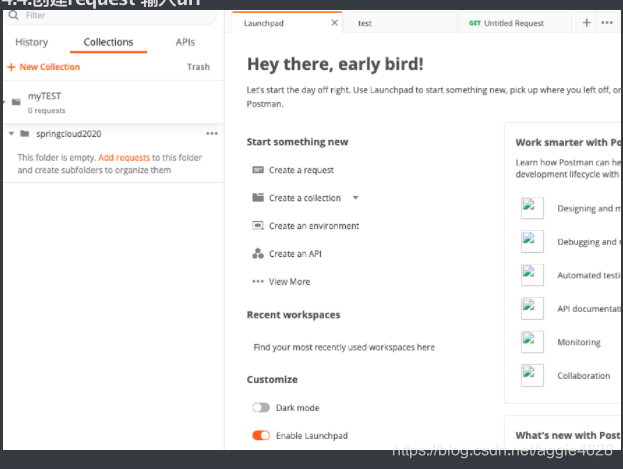Click the Collaboration thumbnail image
Viewport: 623px width, 469px height.
click(x=532, y=375)
